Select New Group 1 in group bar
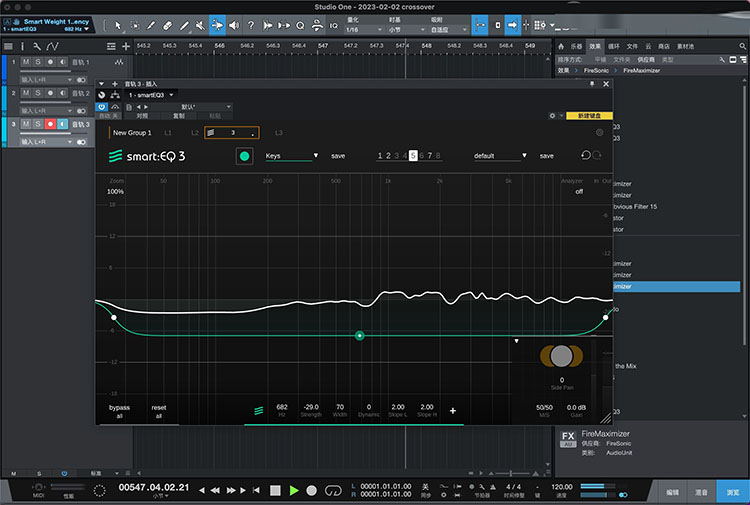Screen dimensions: 750x505 coord(132,133)
